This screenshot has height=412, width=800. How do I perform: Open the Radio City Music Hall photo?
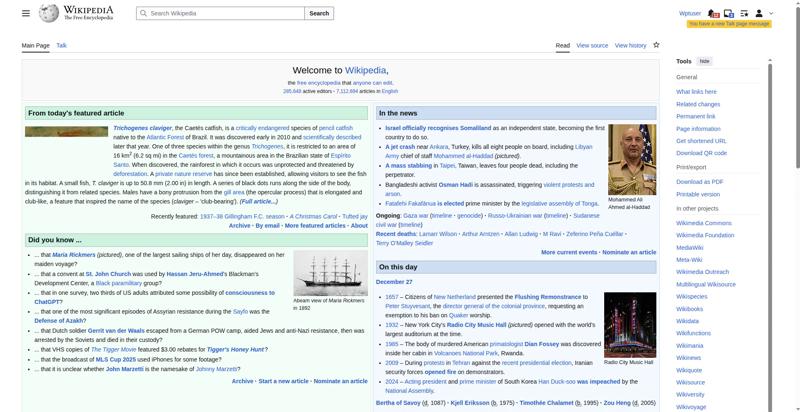[x=629, y=327]
